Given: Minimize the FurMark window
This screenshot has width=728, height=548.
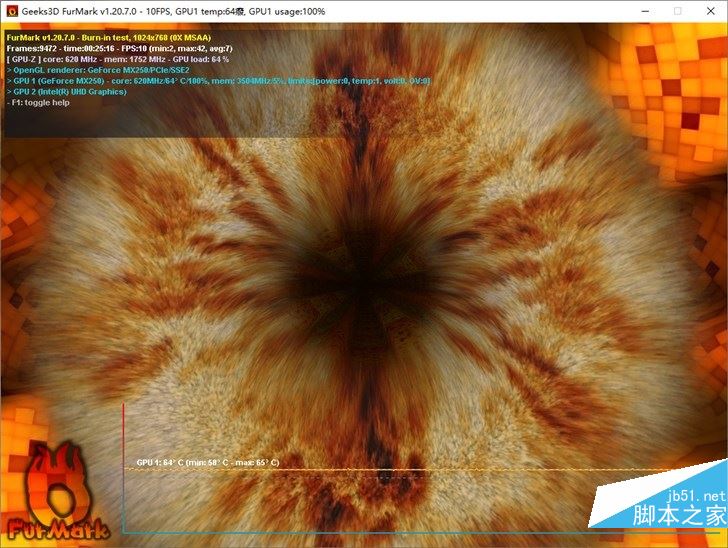Looking at the screenshot, I should [x=645, y=11].
